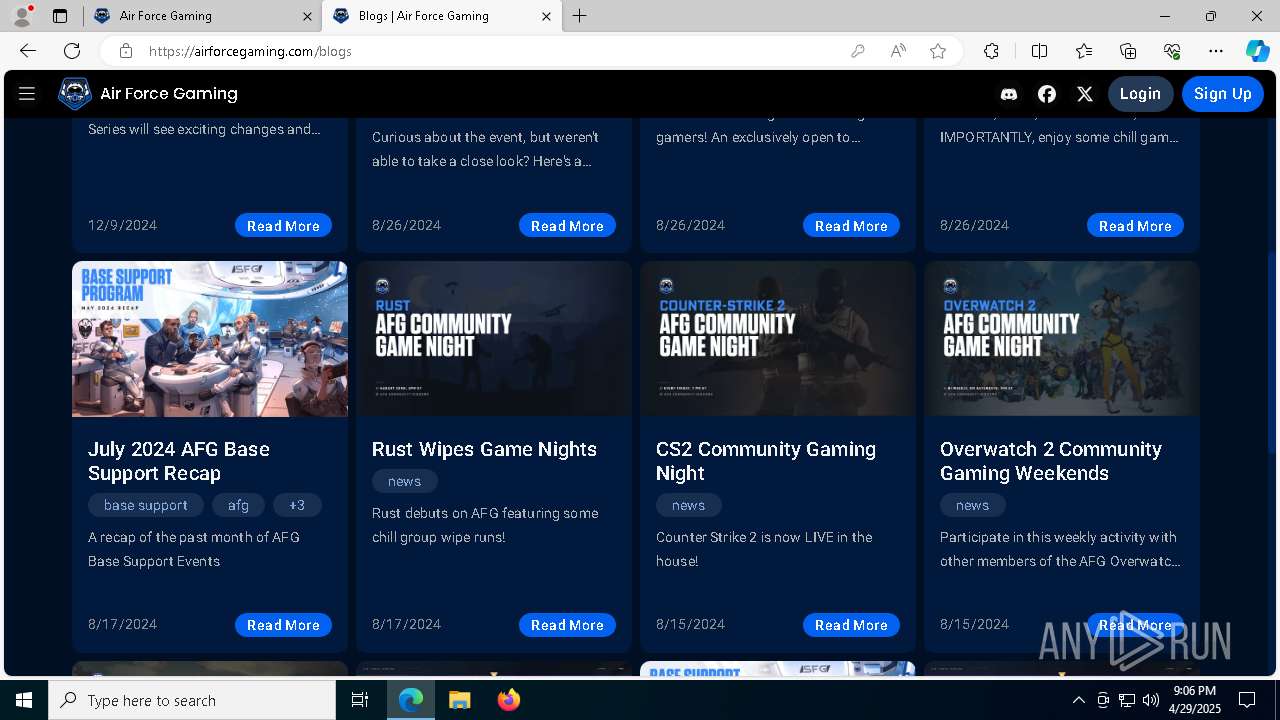Read More on the 12/9/2024 post
Image resolution: width=1280 pixels, height=720 pixels.
(283, 226)
